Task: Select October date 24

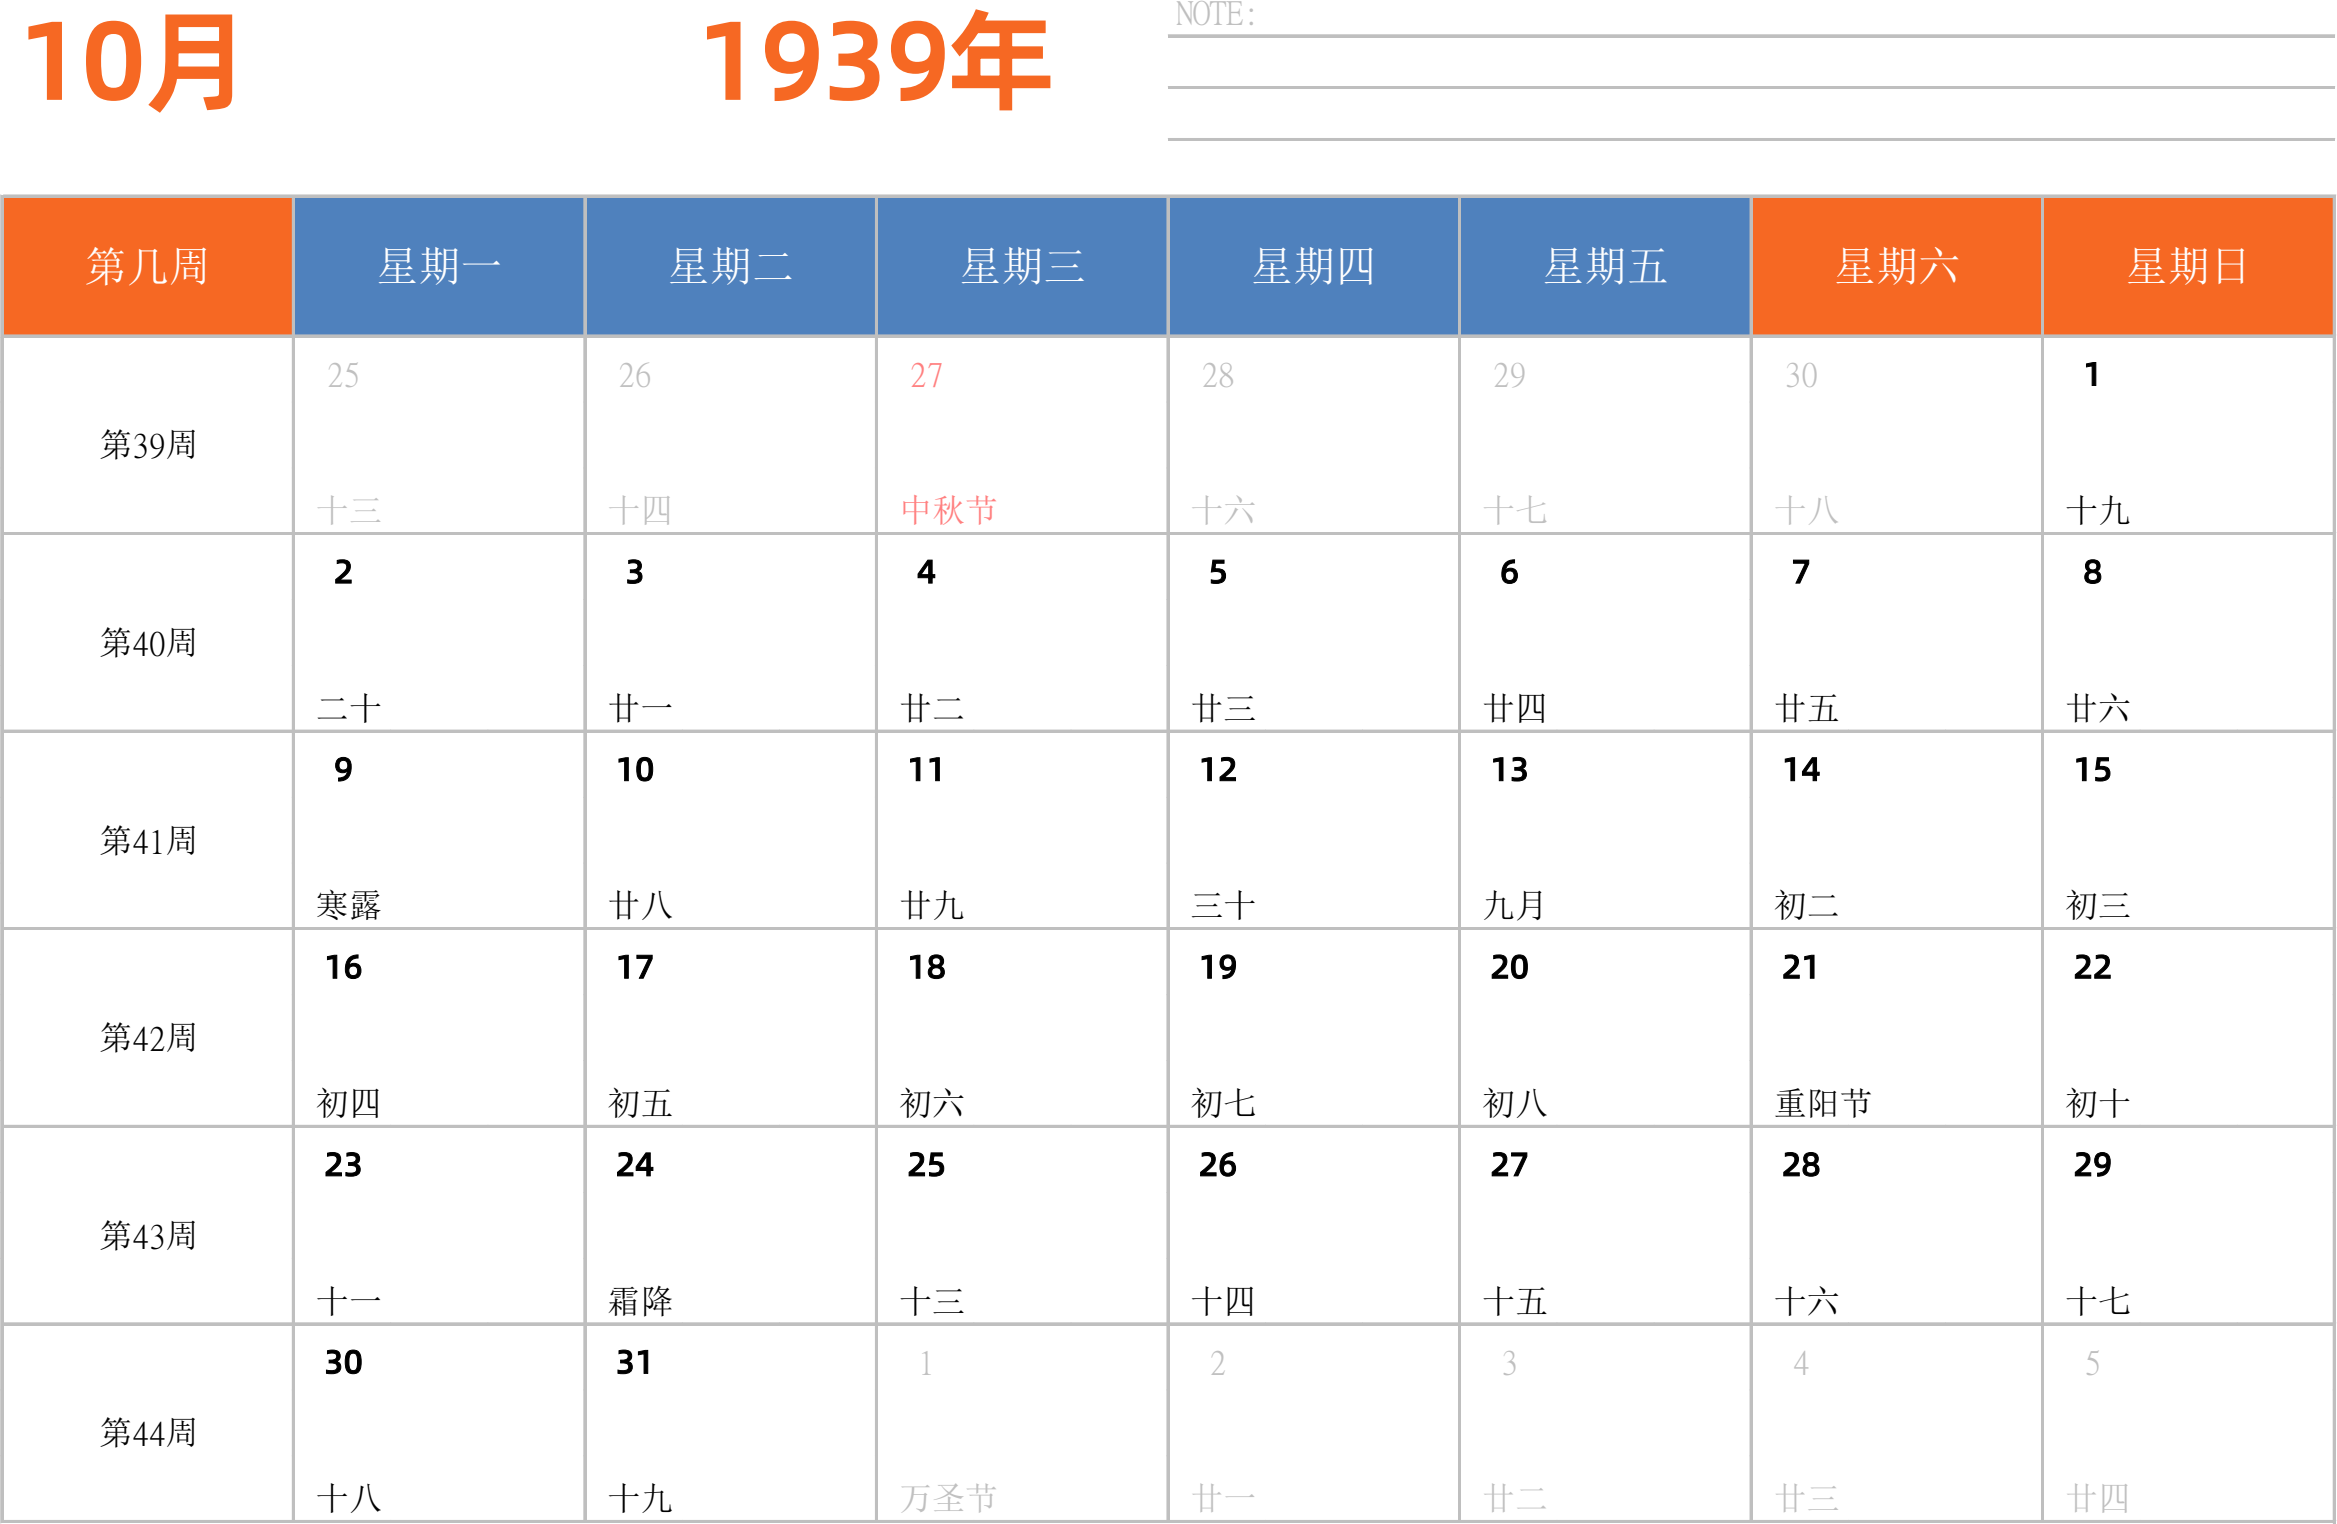Action: [x=635, y=1164]
